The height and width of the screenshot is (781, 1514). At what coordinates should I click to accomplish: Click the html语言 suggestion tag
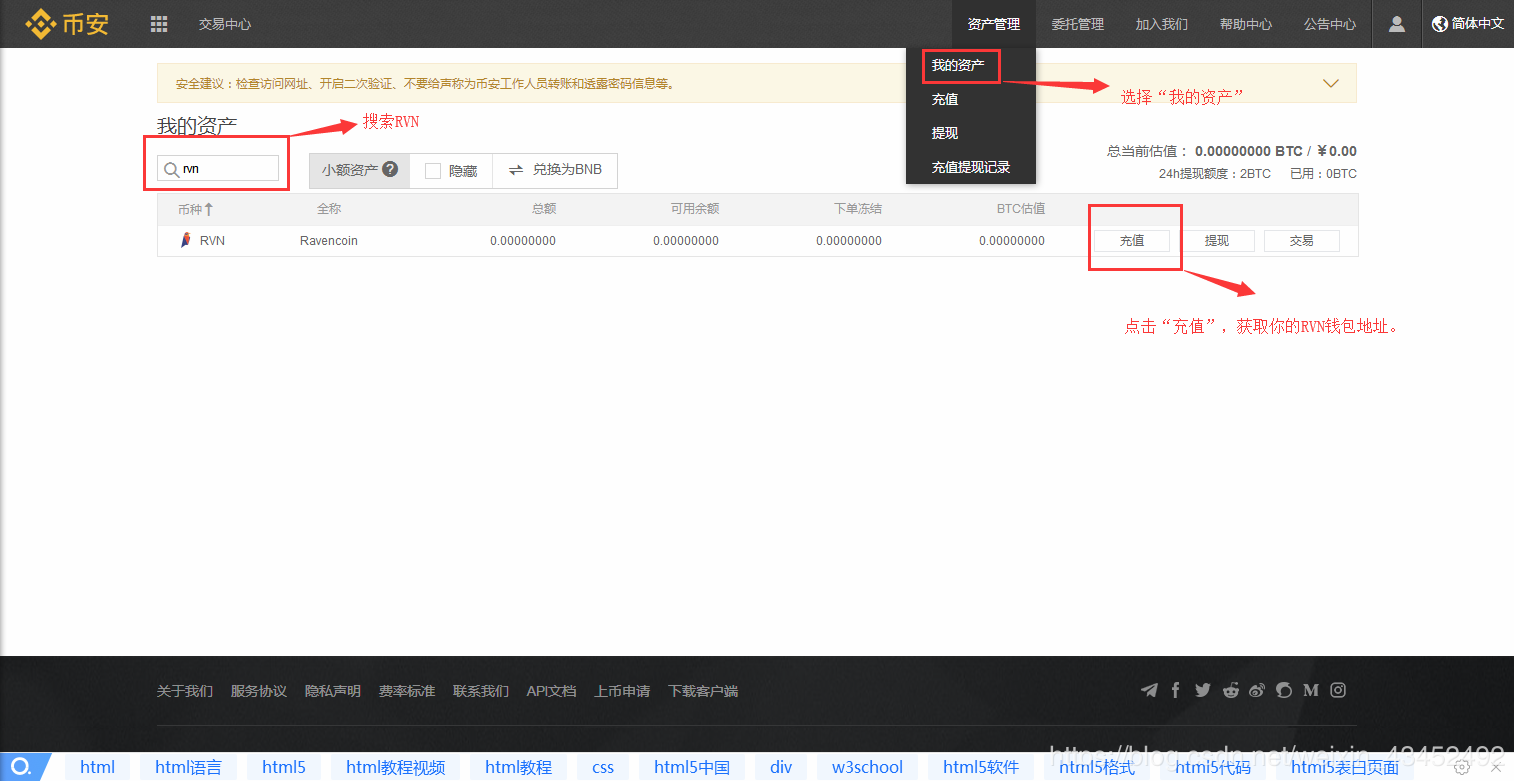click(188, 768)
